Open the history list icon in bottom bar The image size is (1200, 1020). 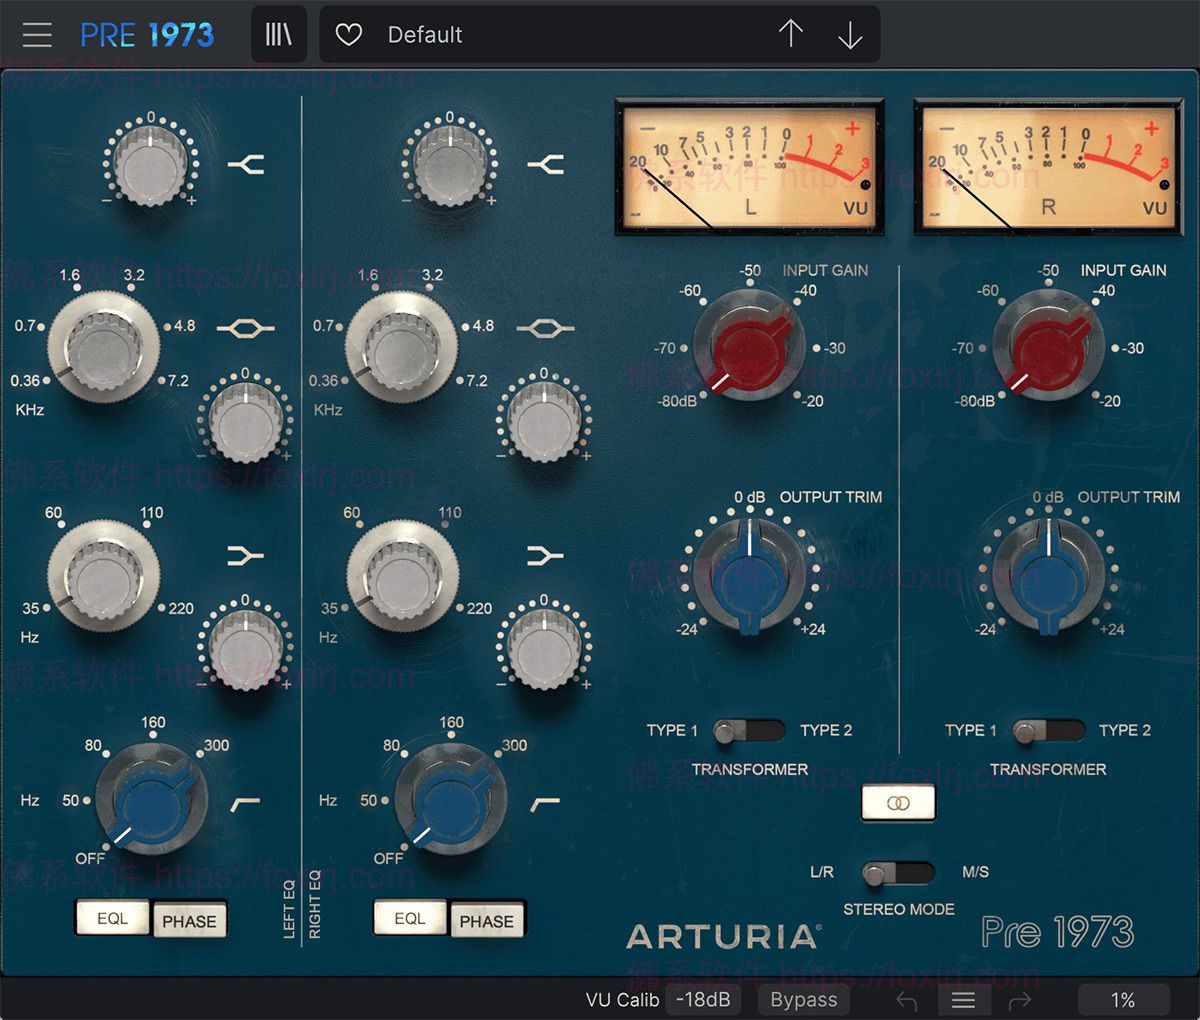[x=963, y=1000]
